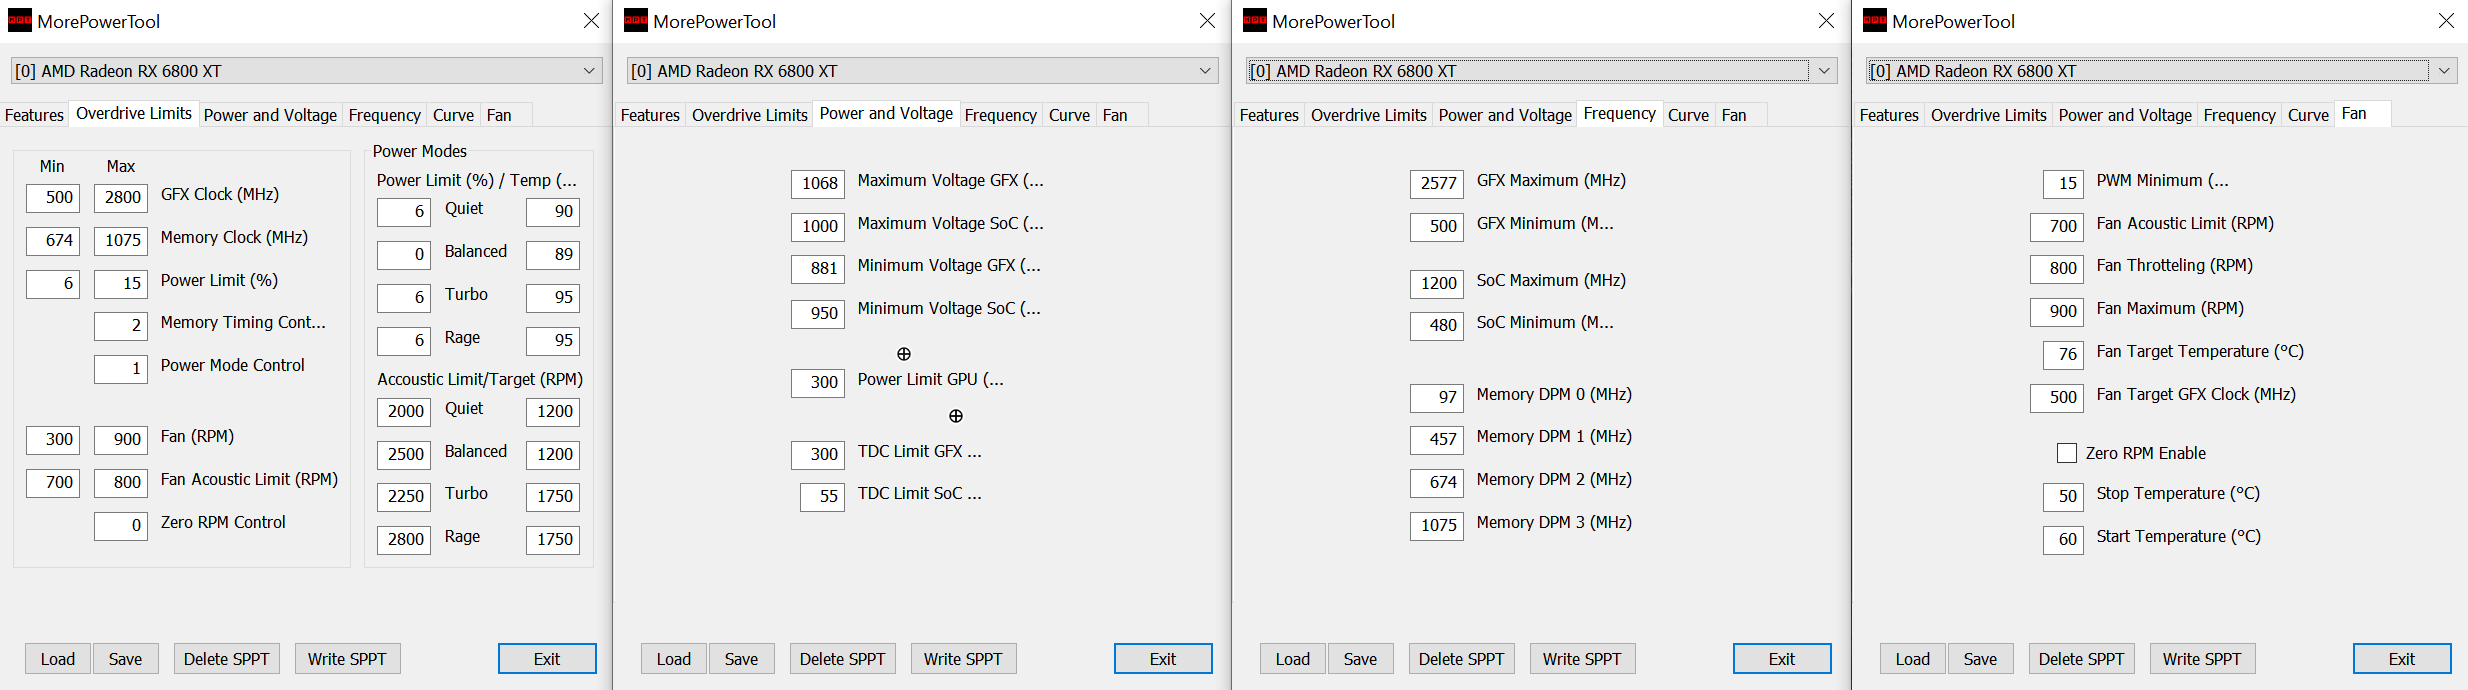Click Stop Temperature field 50
This screenshot has height=690, width=2468.
pos(2063,497)
